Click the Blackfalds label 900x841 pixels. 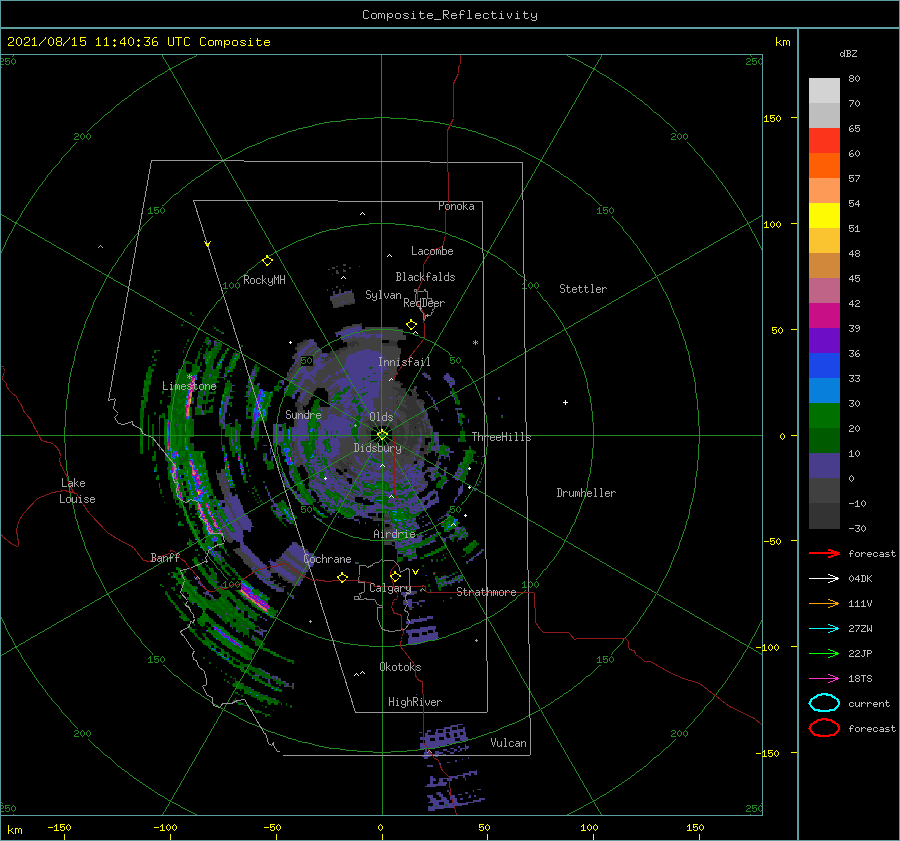point(425,277)
